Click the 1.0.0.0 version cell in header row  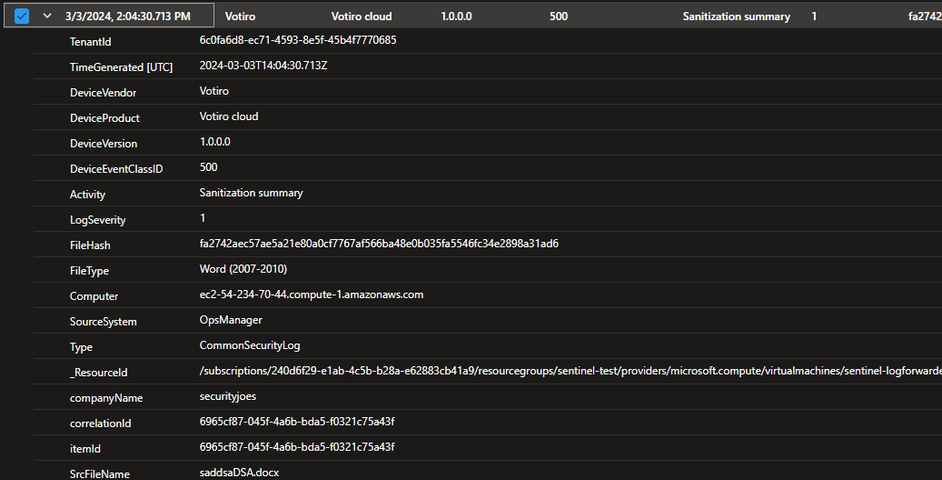tap(457, 17)
